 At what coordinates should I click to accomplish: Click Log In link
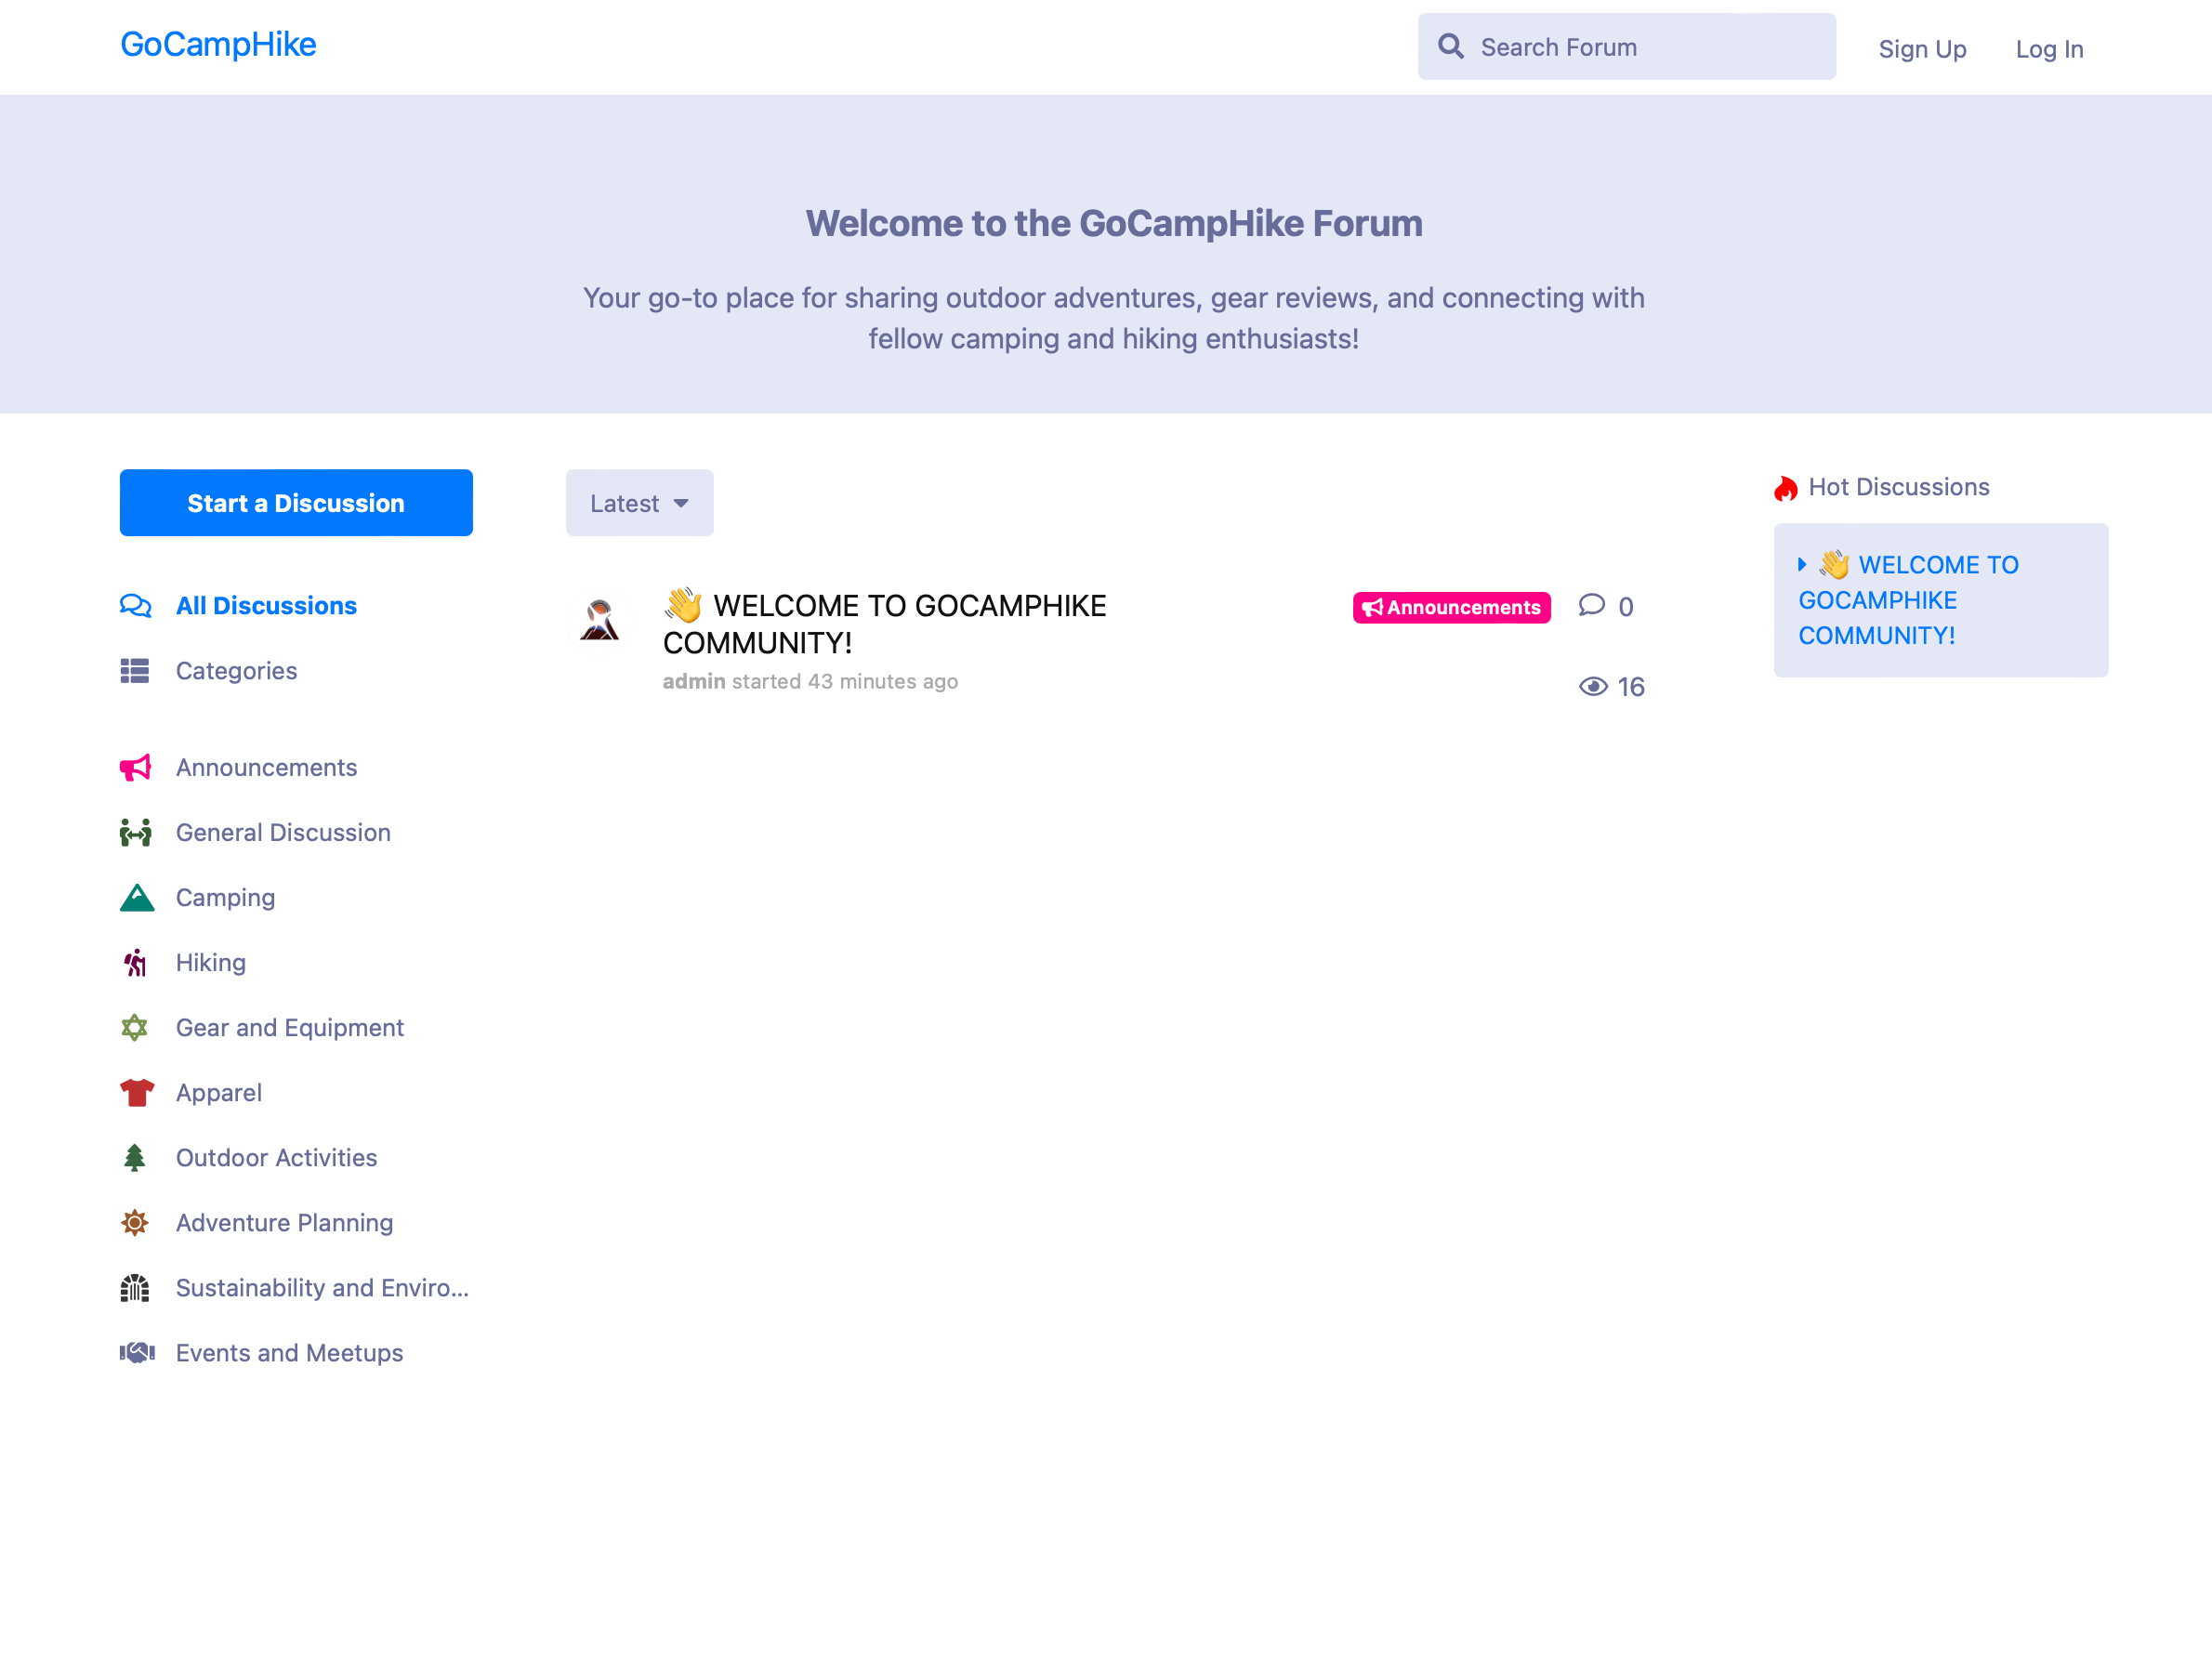pos(2049,49)
